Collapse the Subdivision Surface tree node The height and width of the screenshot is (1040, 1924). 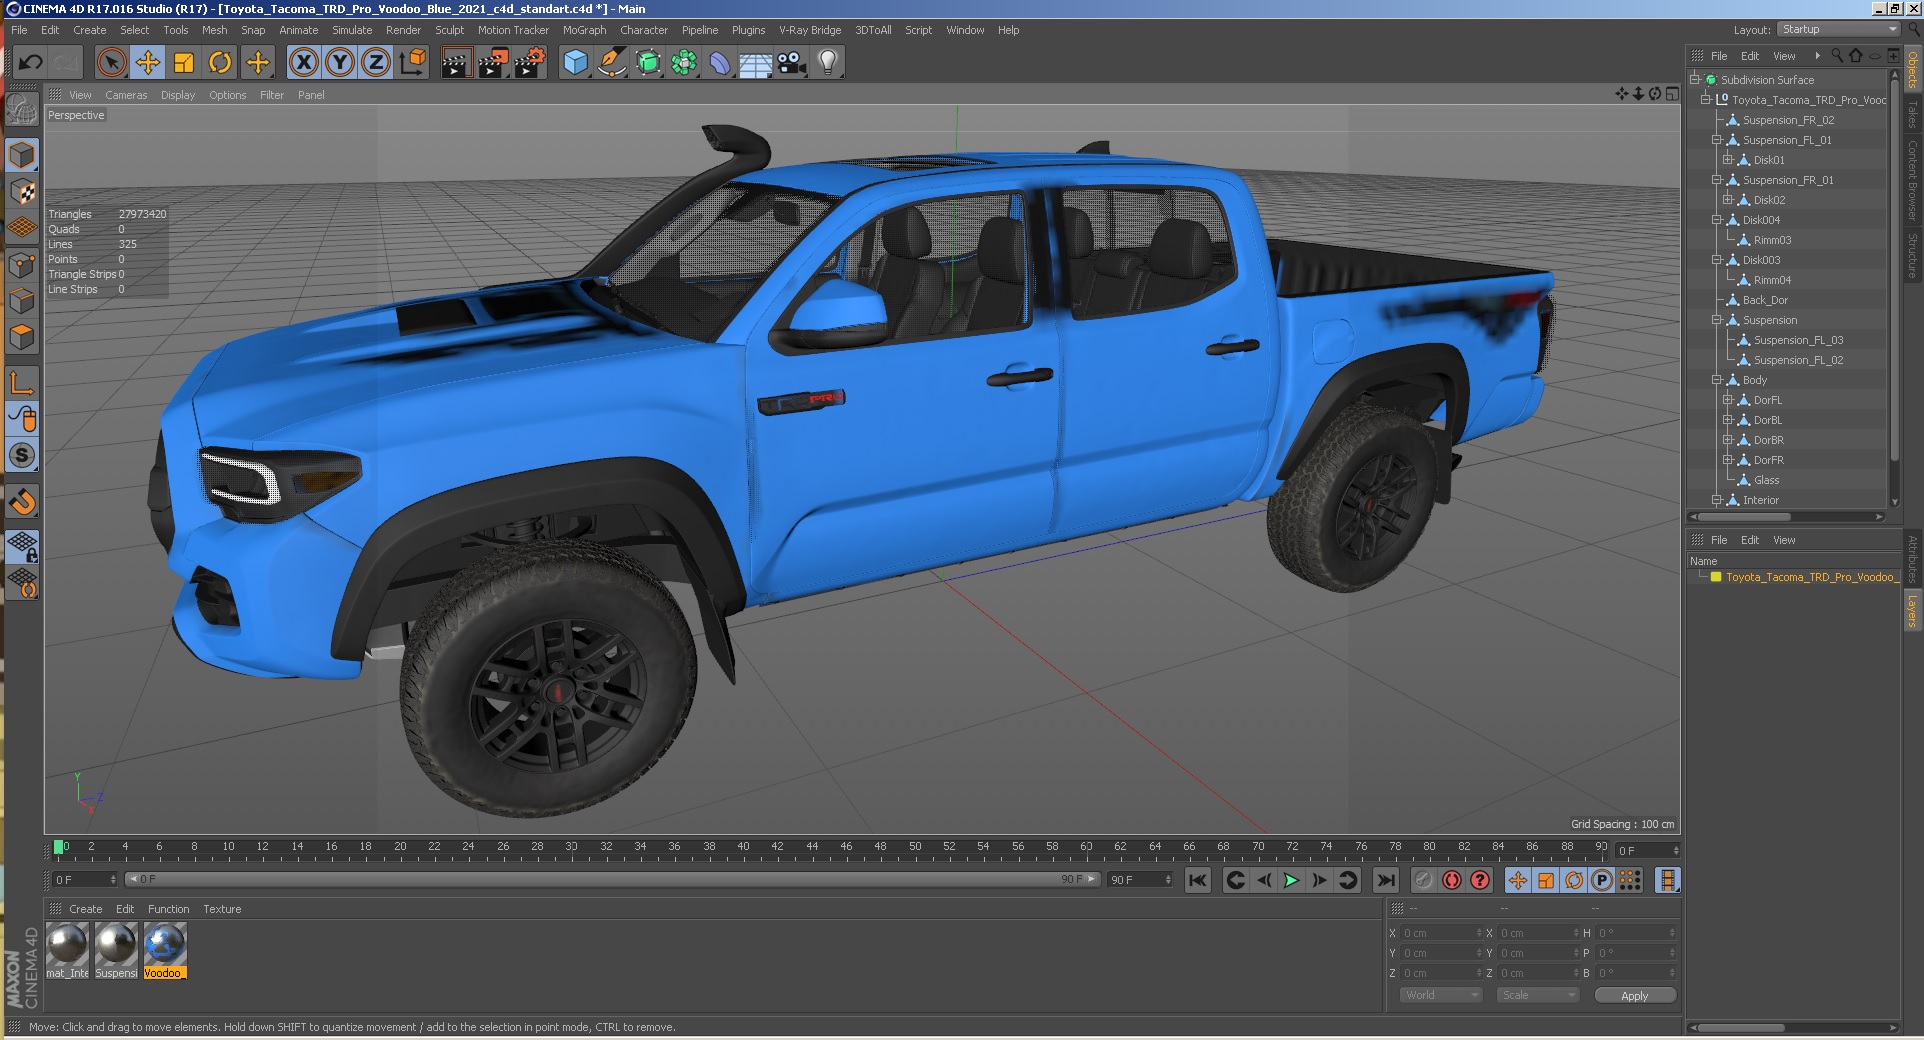1695,80
